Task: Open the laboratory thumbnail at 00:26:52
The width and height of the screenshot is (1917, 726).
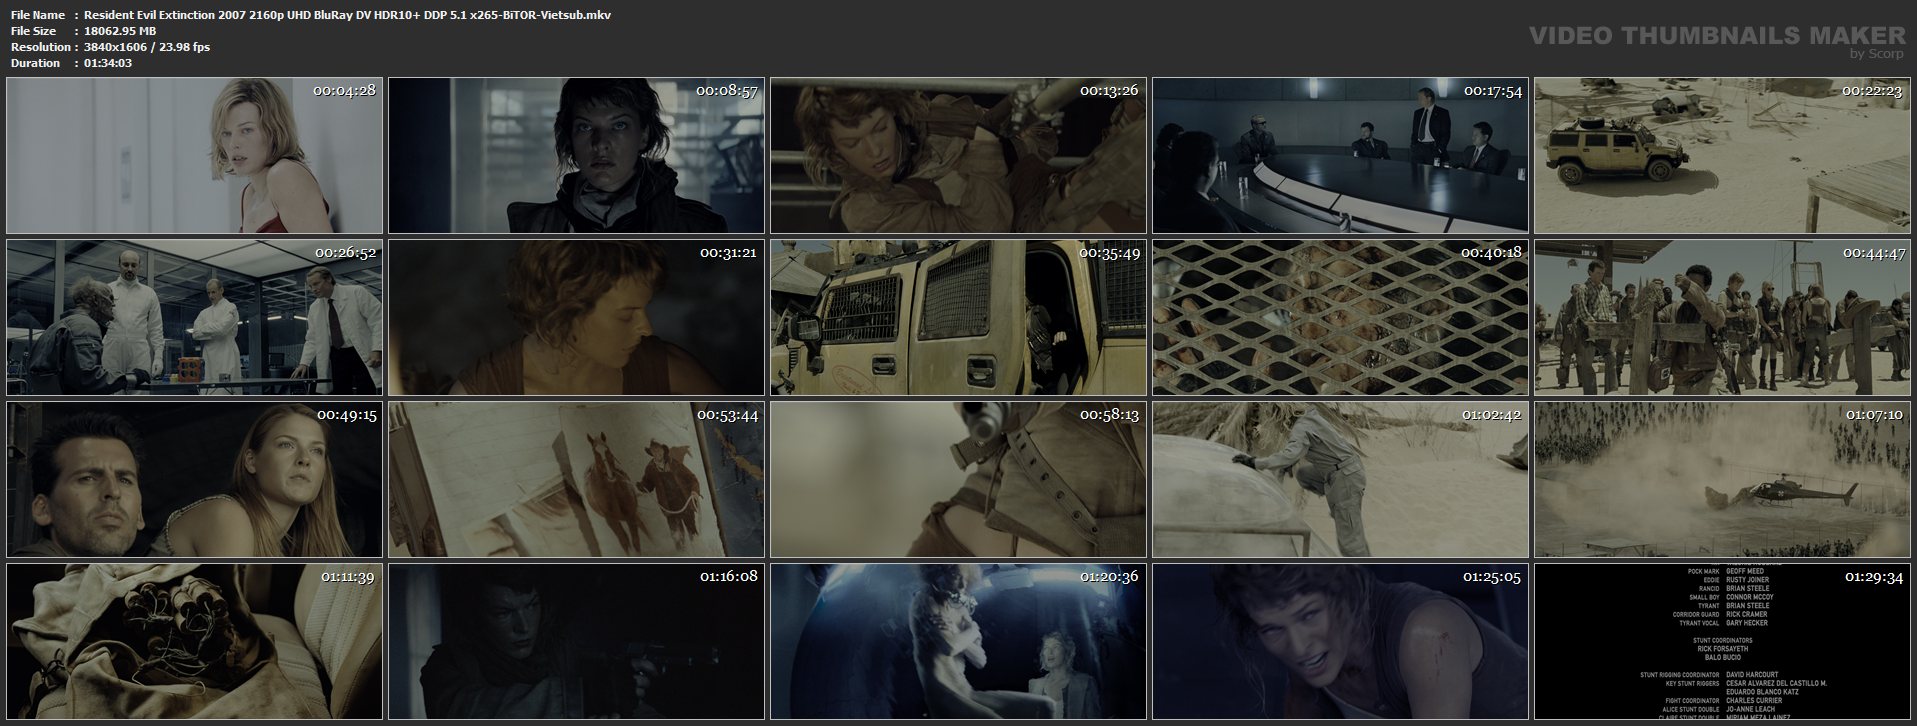Action: click(x=194, y=318)
